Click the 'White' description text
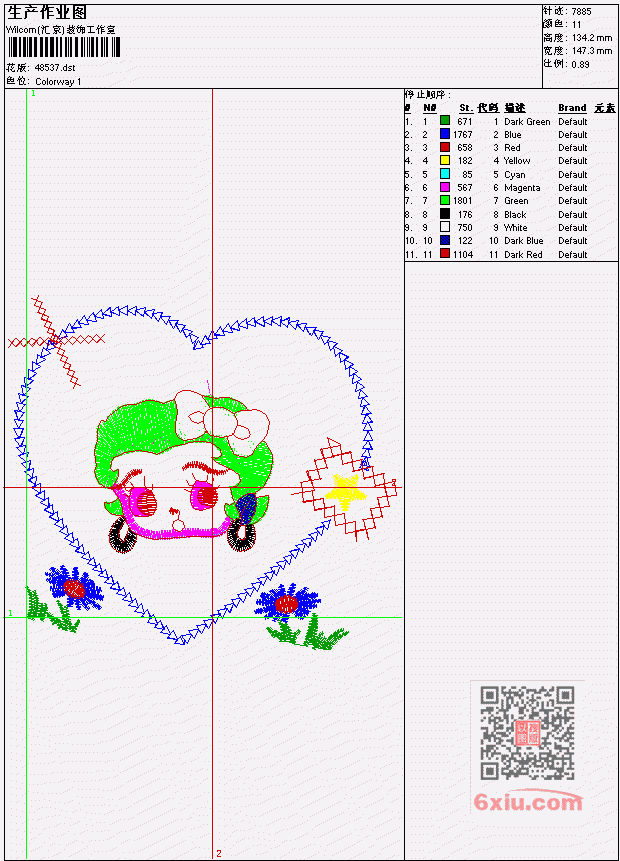This screenshot has height=861, width=620. (515, 228)
